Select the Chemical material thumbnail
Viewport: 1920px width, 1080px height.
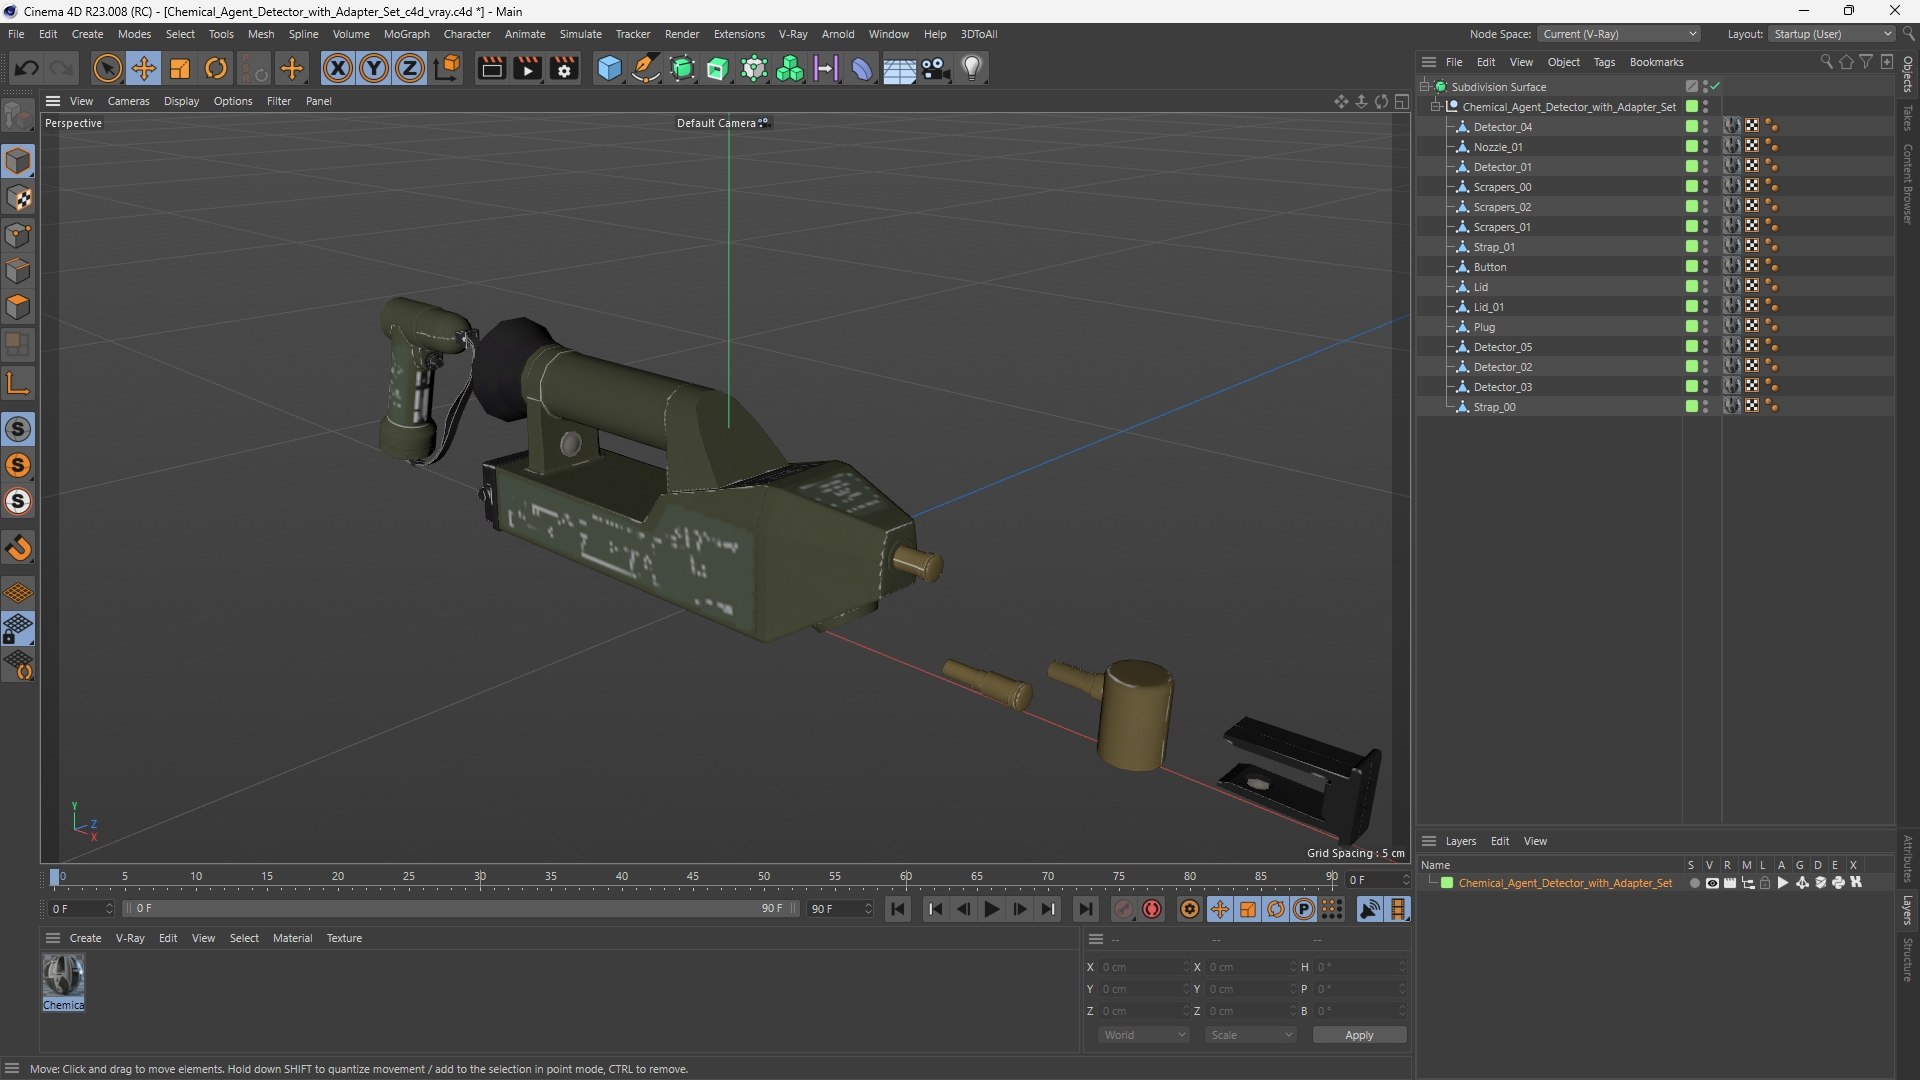(x=63, y=975)
